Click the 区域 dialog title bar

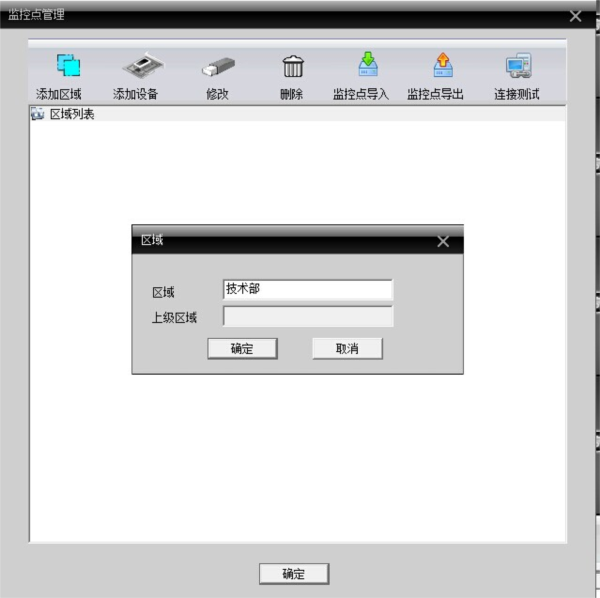[x=280, y=241]
